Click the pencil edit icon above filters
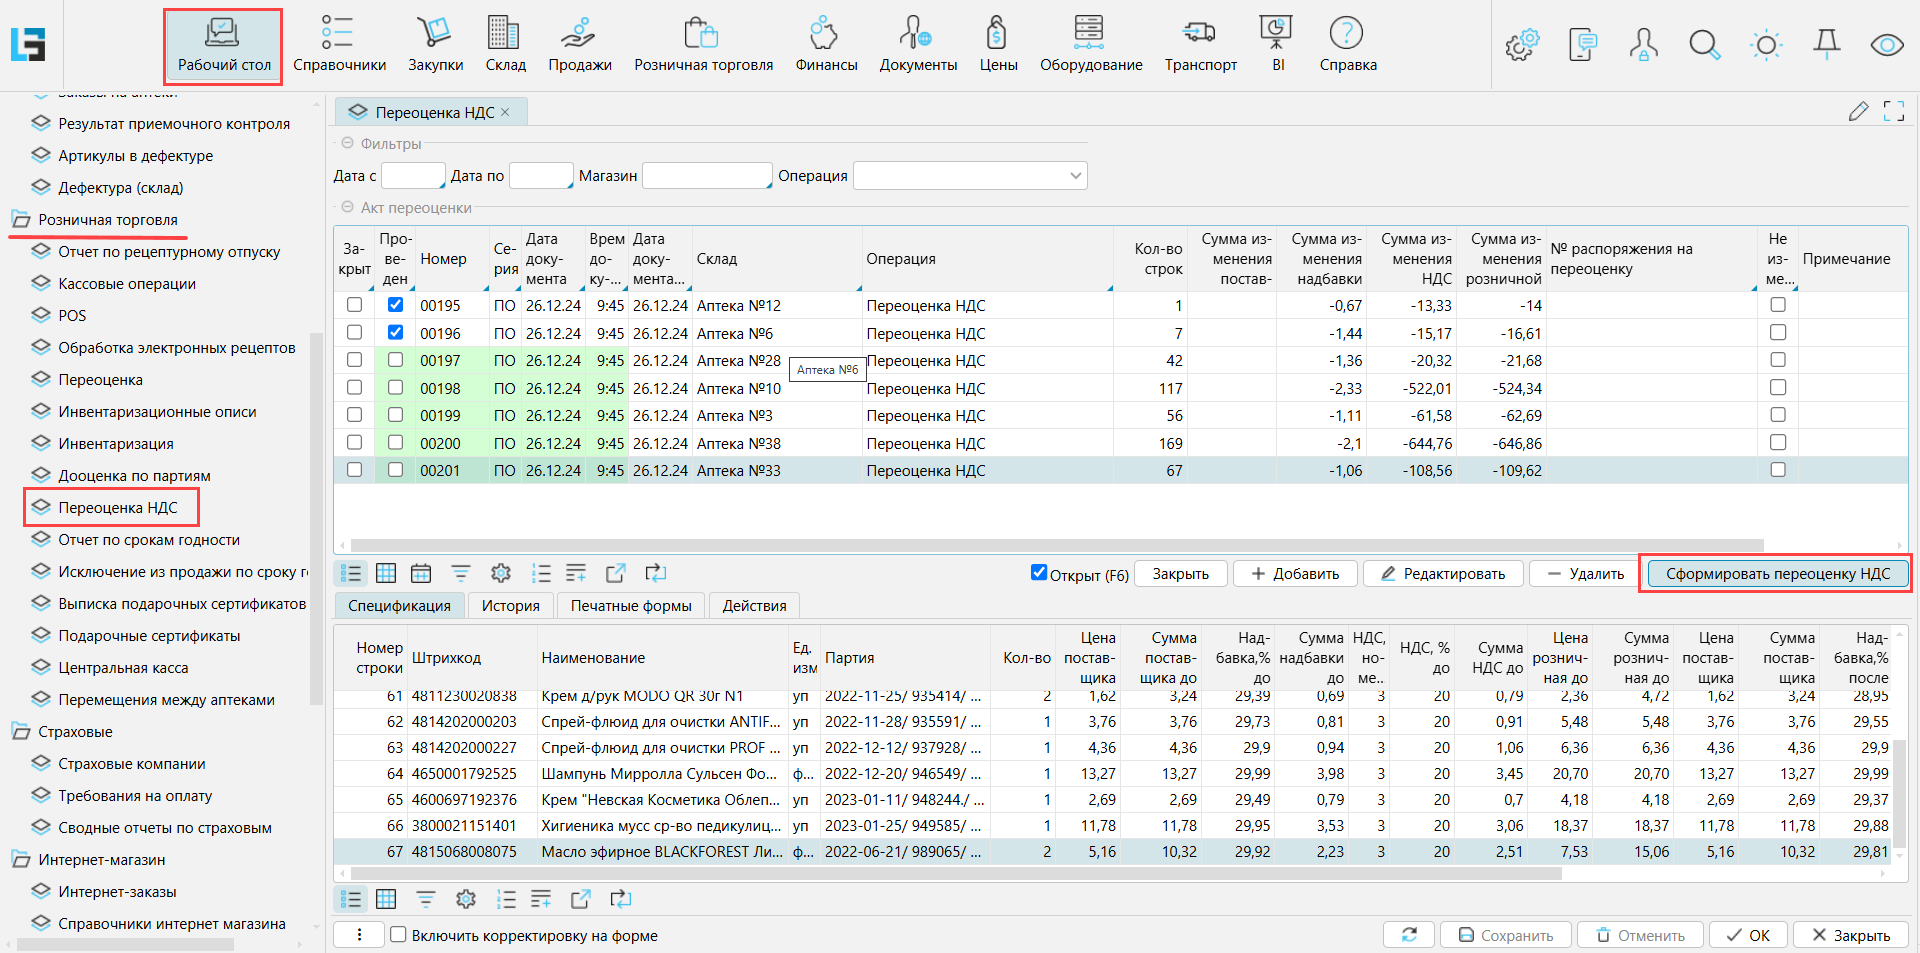Image resolution: width=1920 pixels, height=953 pixels. [x=1858, y=112]
